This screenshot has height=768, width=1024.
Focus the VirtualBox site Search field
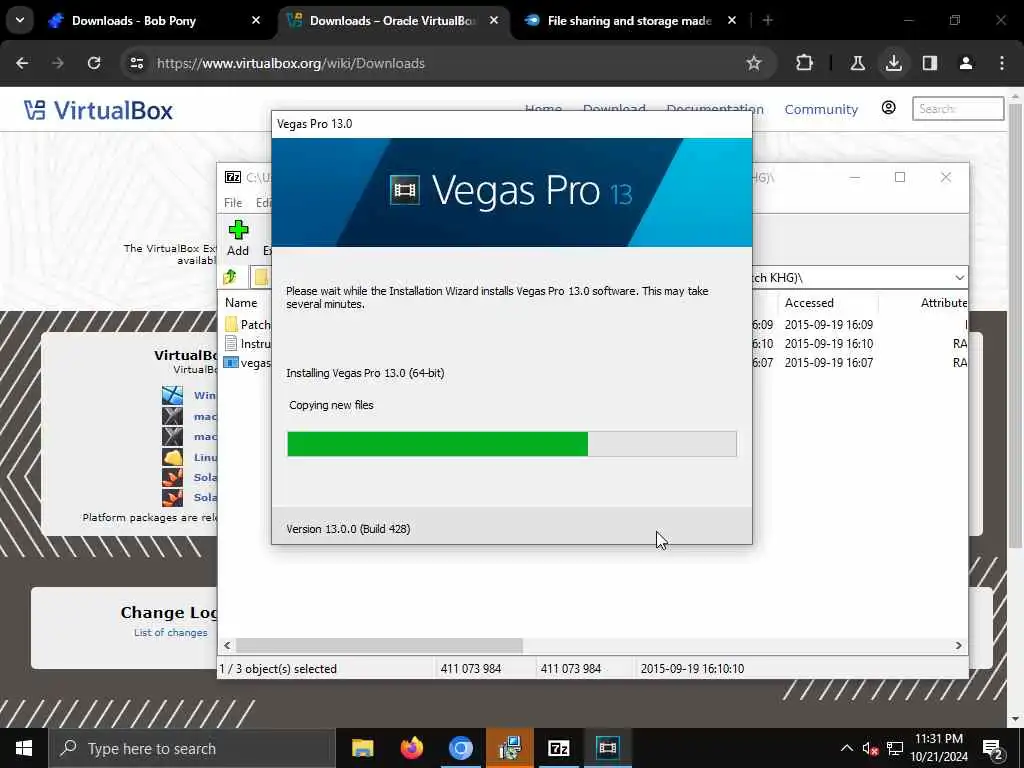pos(958,108)
